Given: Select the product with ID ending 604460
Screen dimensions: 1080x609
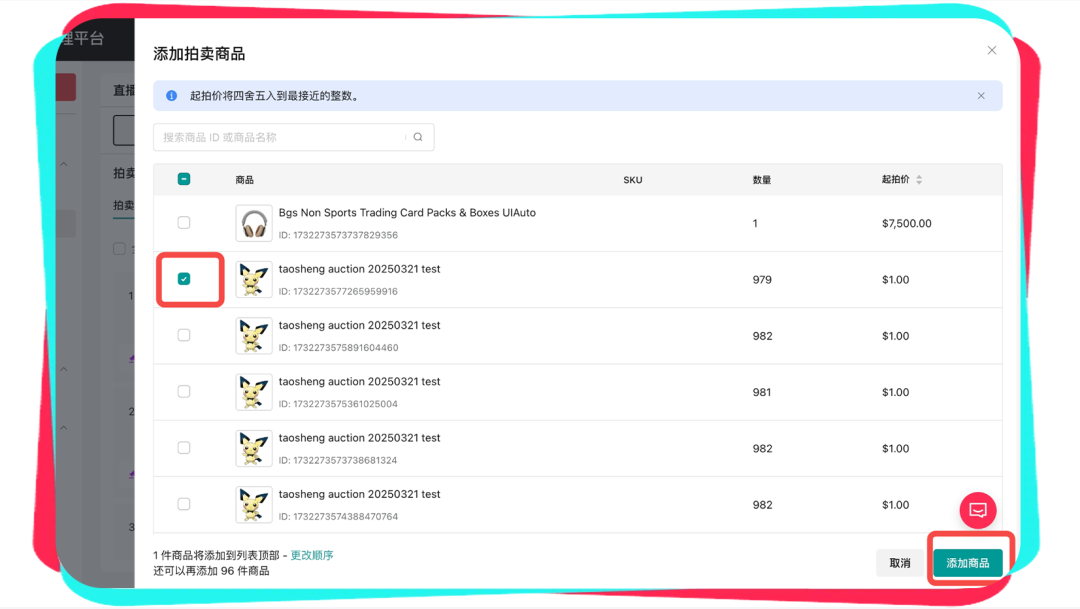Looking at the screenshot, I should point(184,336).
